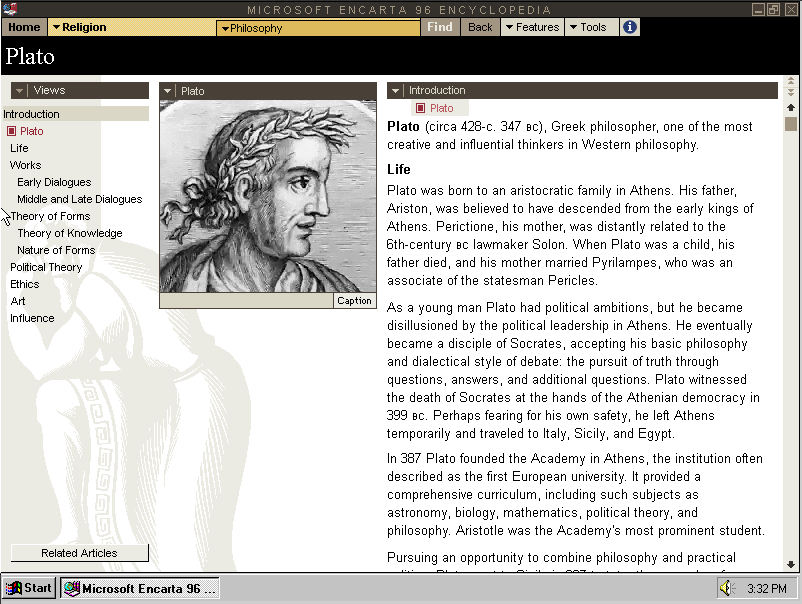Open the Views dropdown arrow
The height and width of the screenshot is (604, 802).
tap(20, 90)
